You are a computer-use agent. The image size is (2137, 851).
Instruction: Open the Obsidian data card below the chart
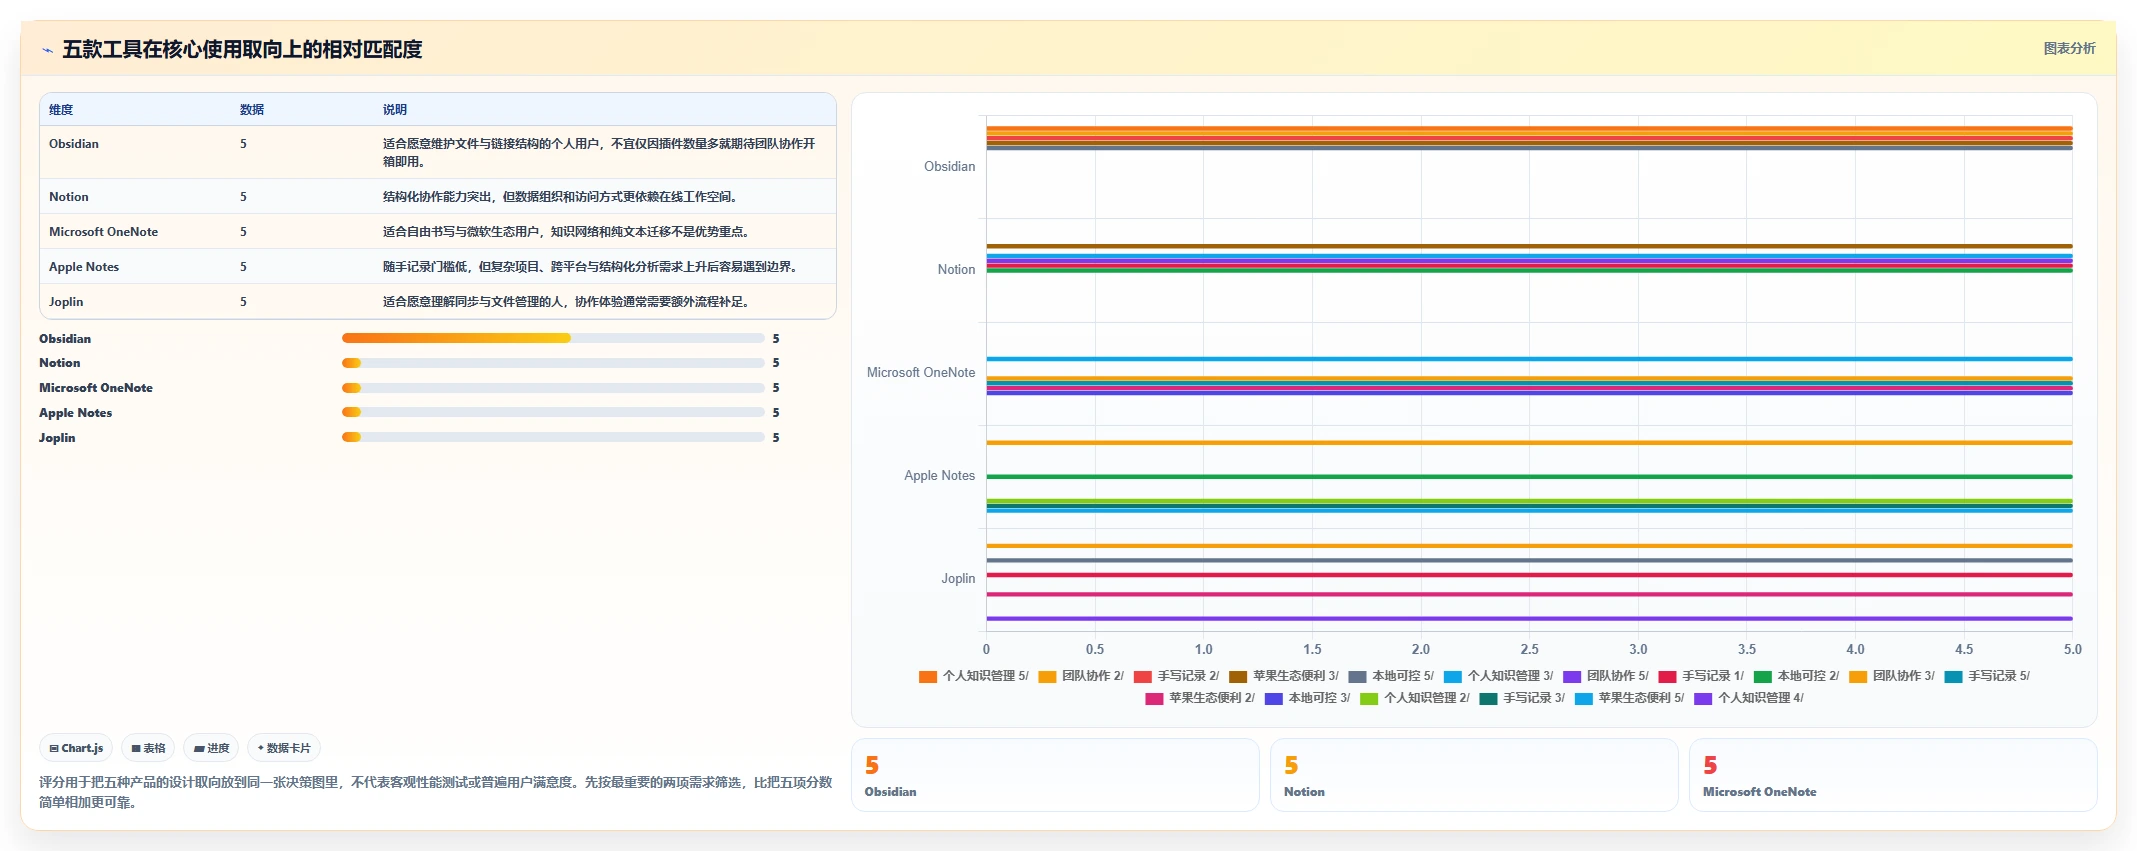coord(1055,775)
